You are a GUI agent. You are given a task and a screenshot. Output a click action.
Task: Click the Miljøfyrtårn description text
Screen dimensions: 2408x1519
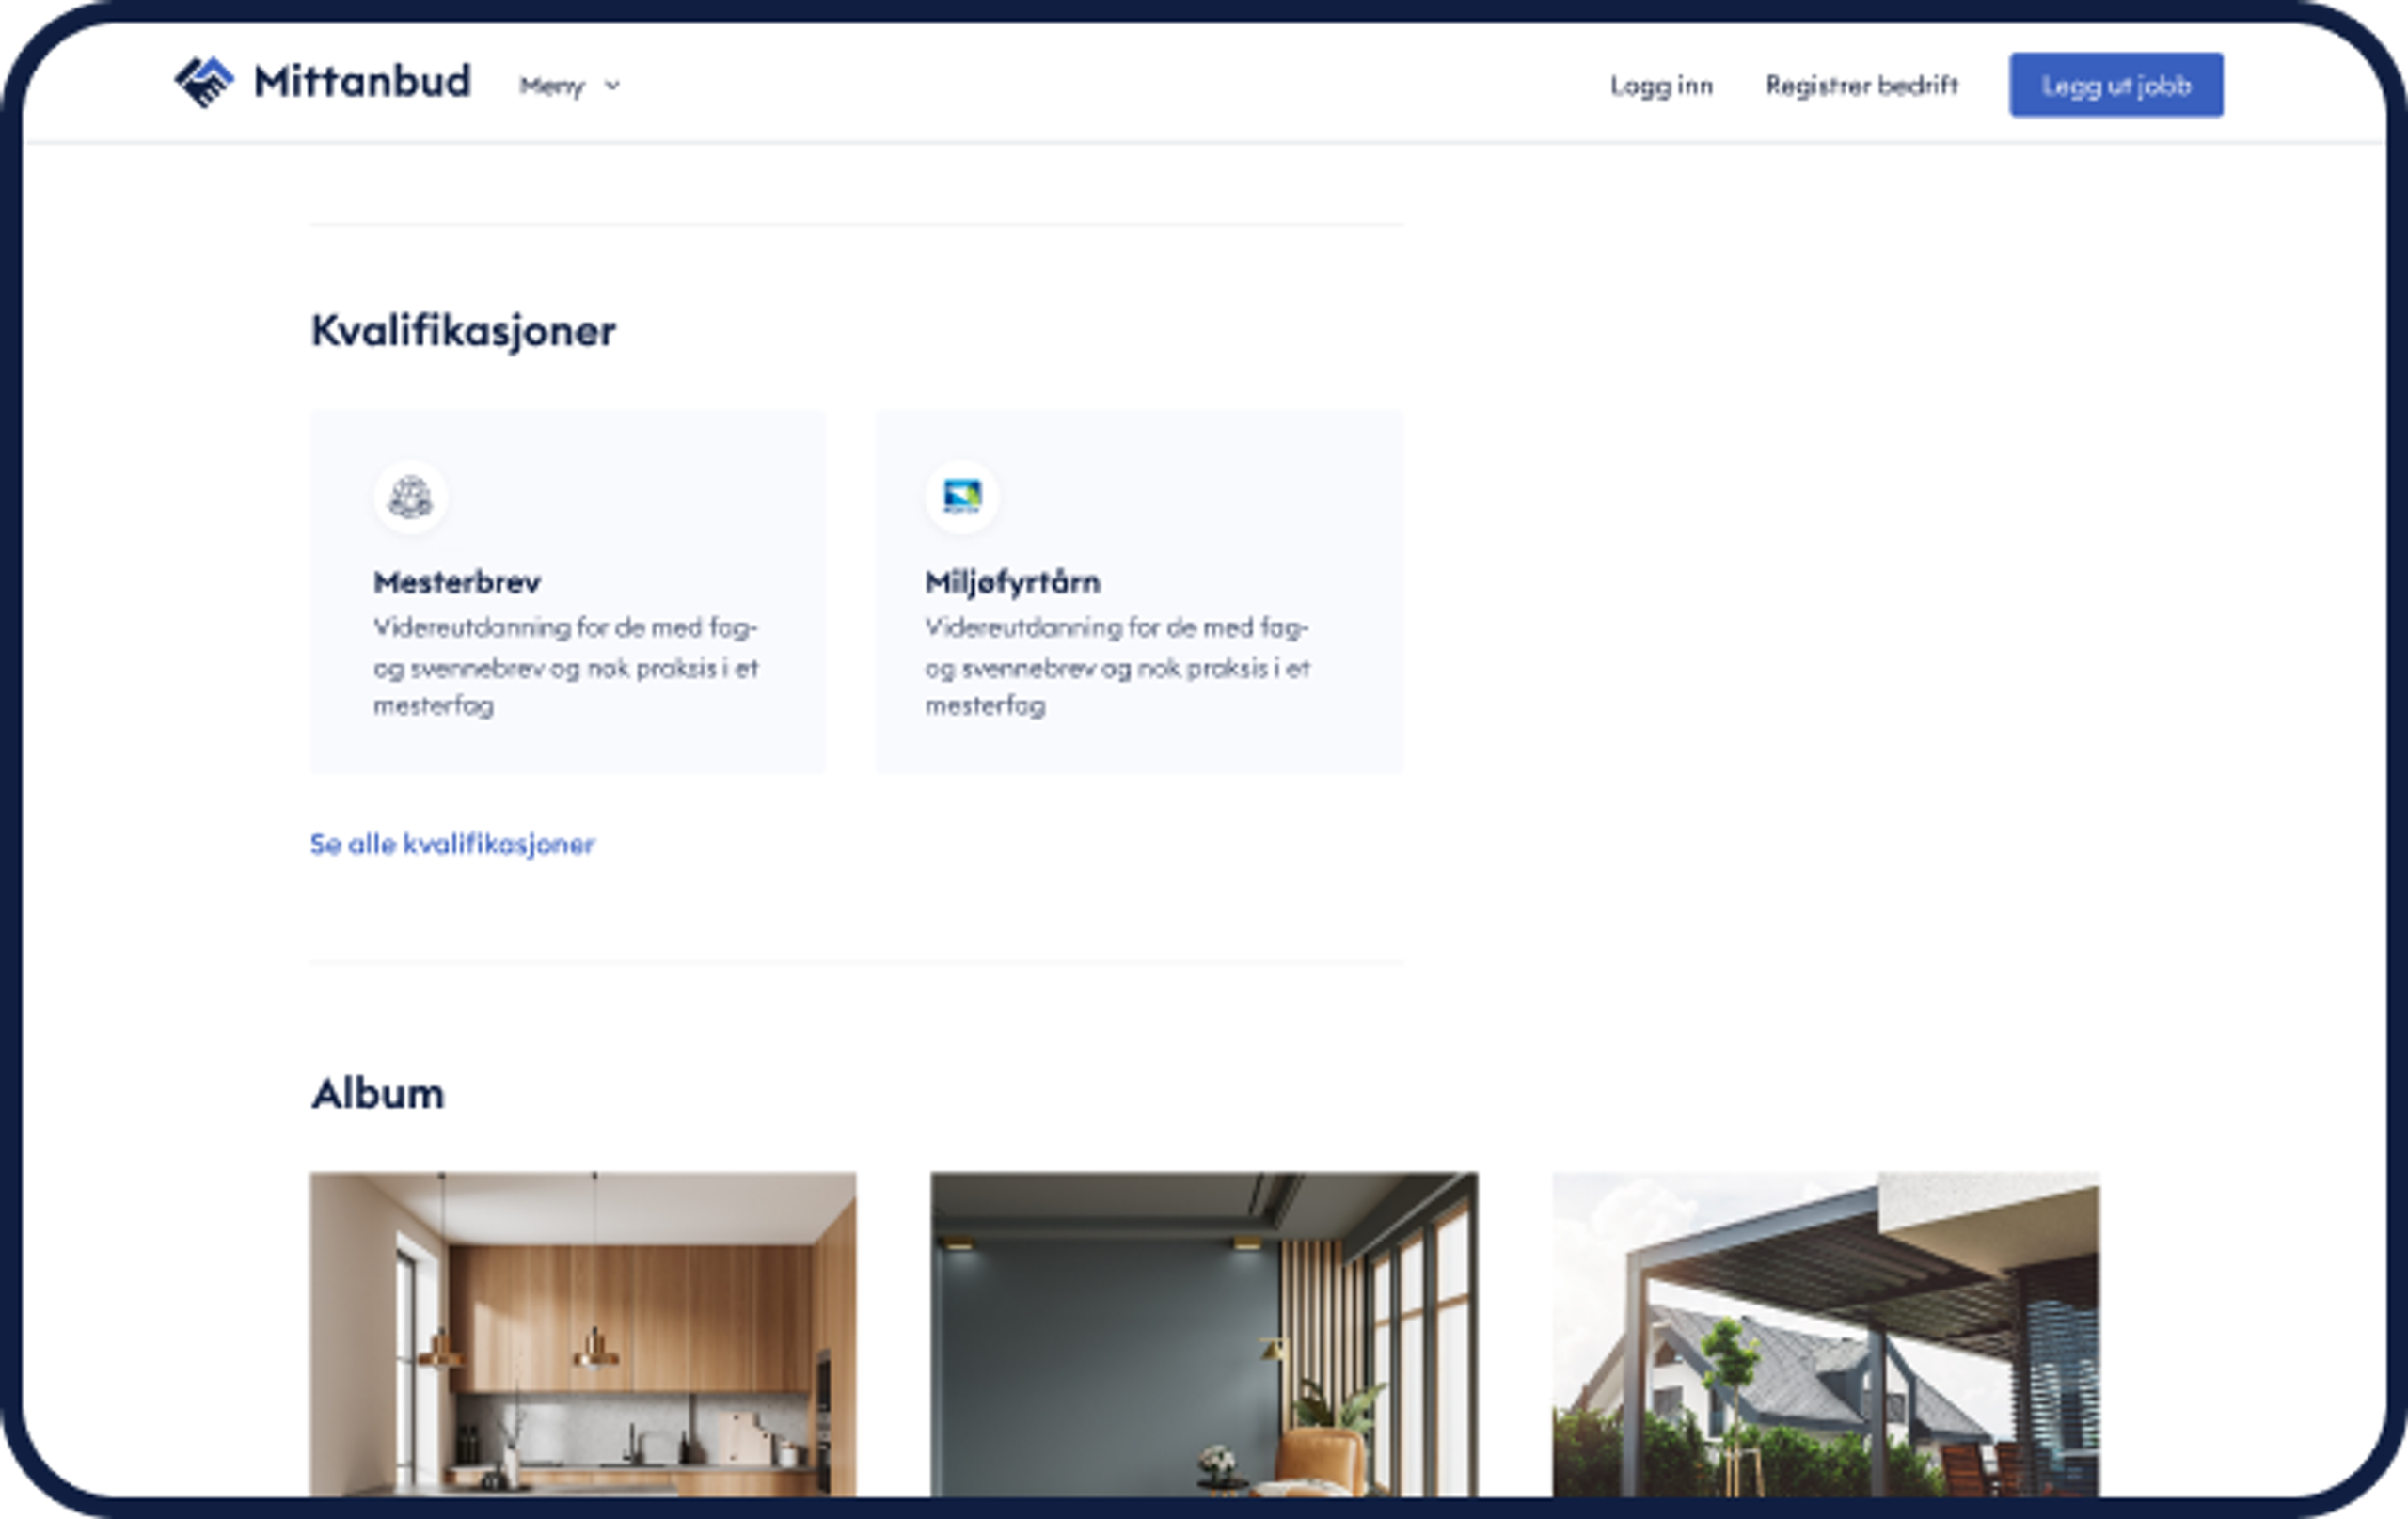[1116, 666]
